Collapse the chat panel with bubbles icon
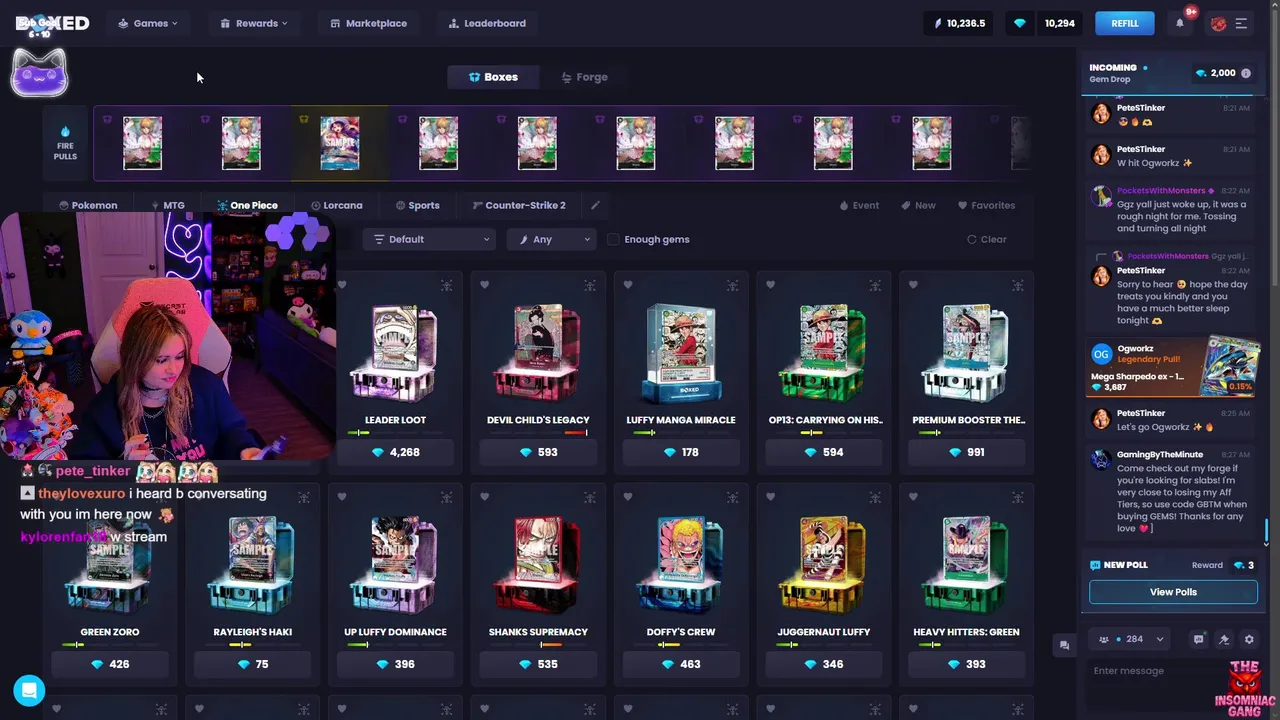 [x=1064, y=646]
